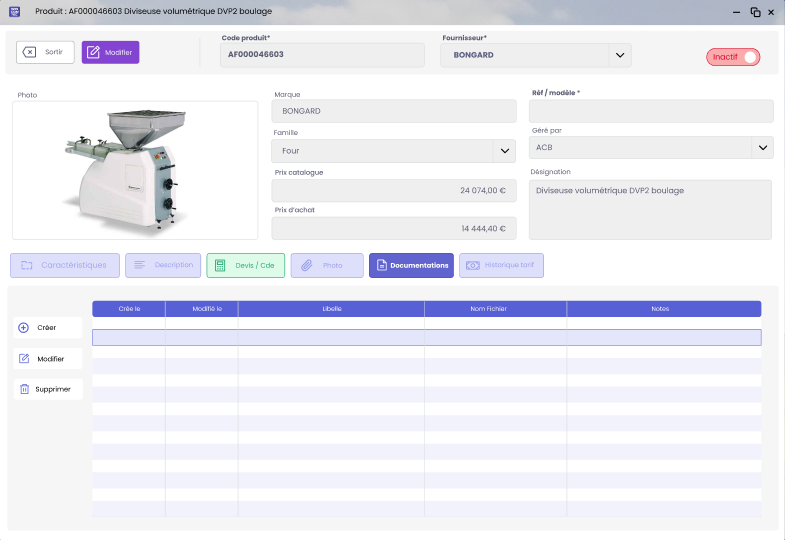Click the app logo icon in title bar

[x=14, y=11]
